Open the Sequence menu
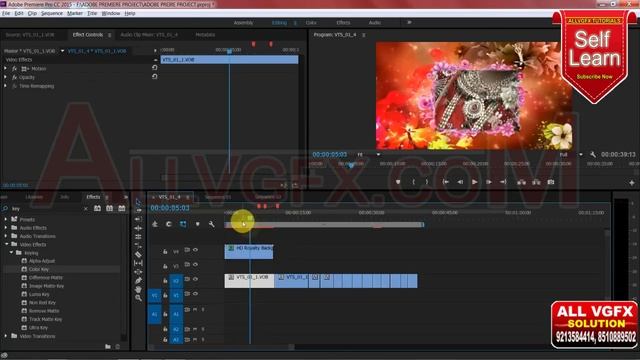 [52, 13]
